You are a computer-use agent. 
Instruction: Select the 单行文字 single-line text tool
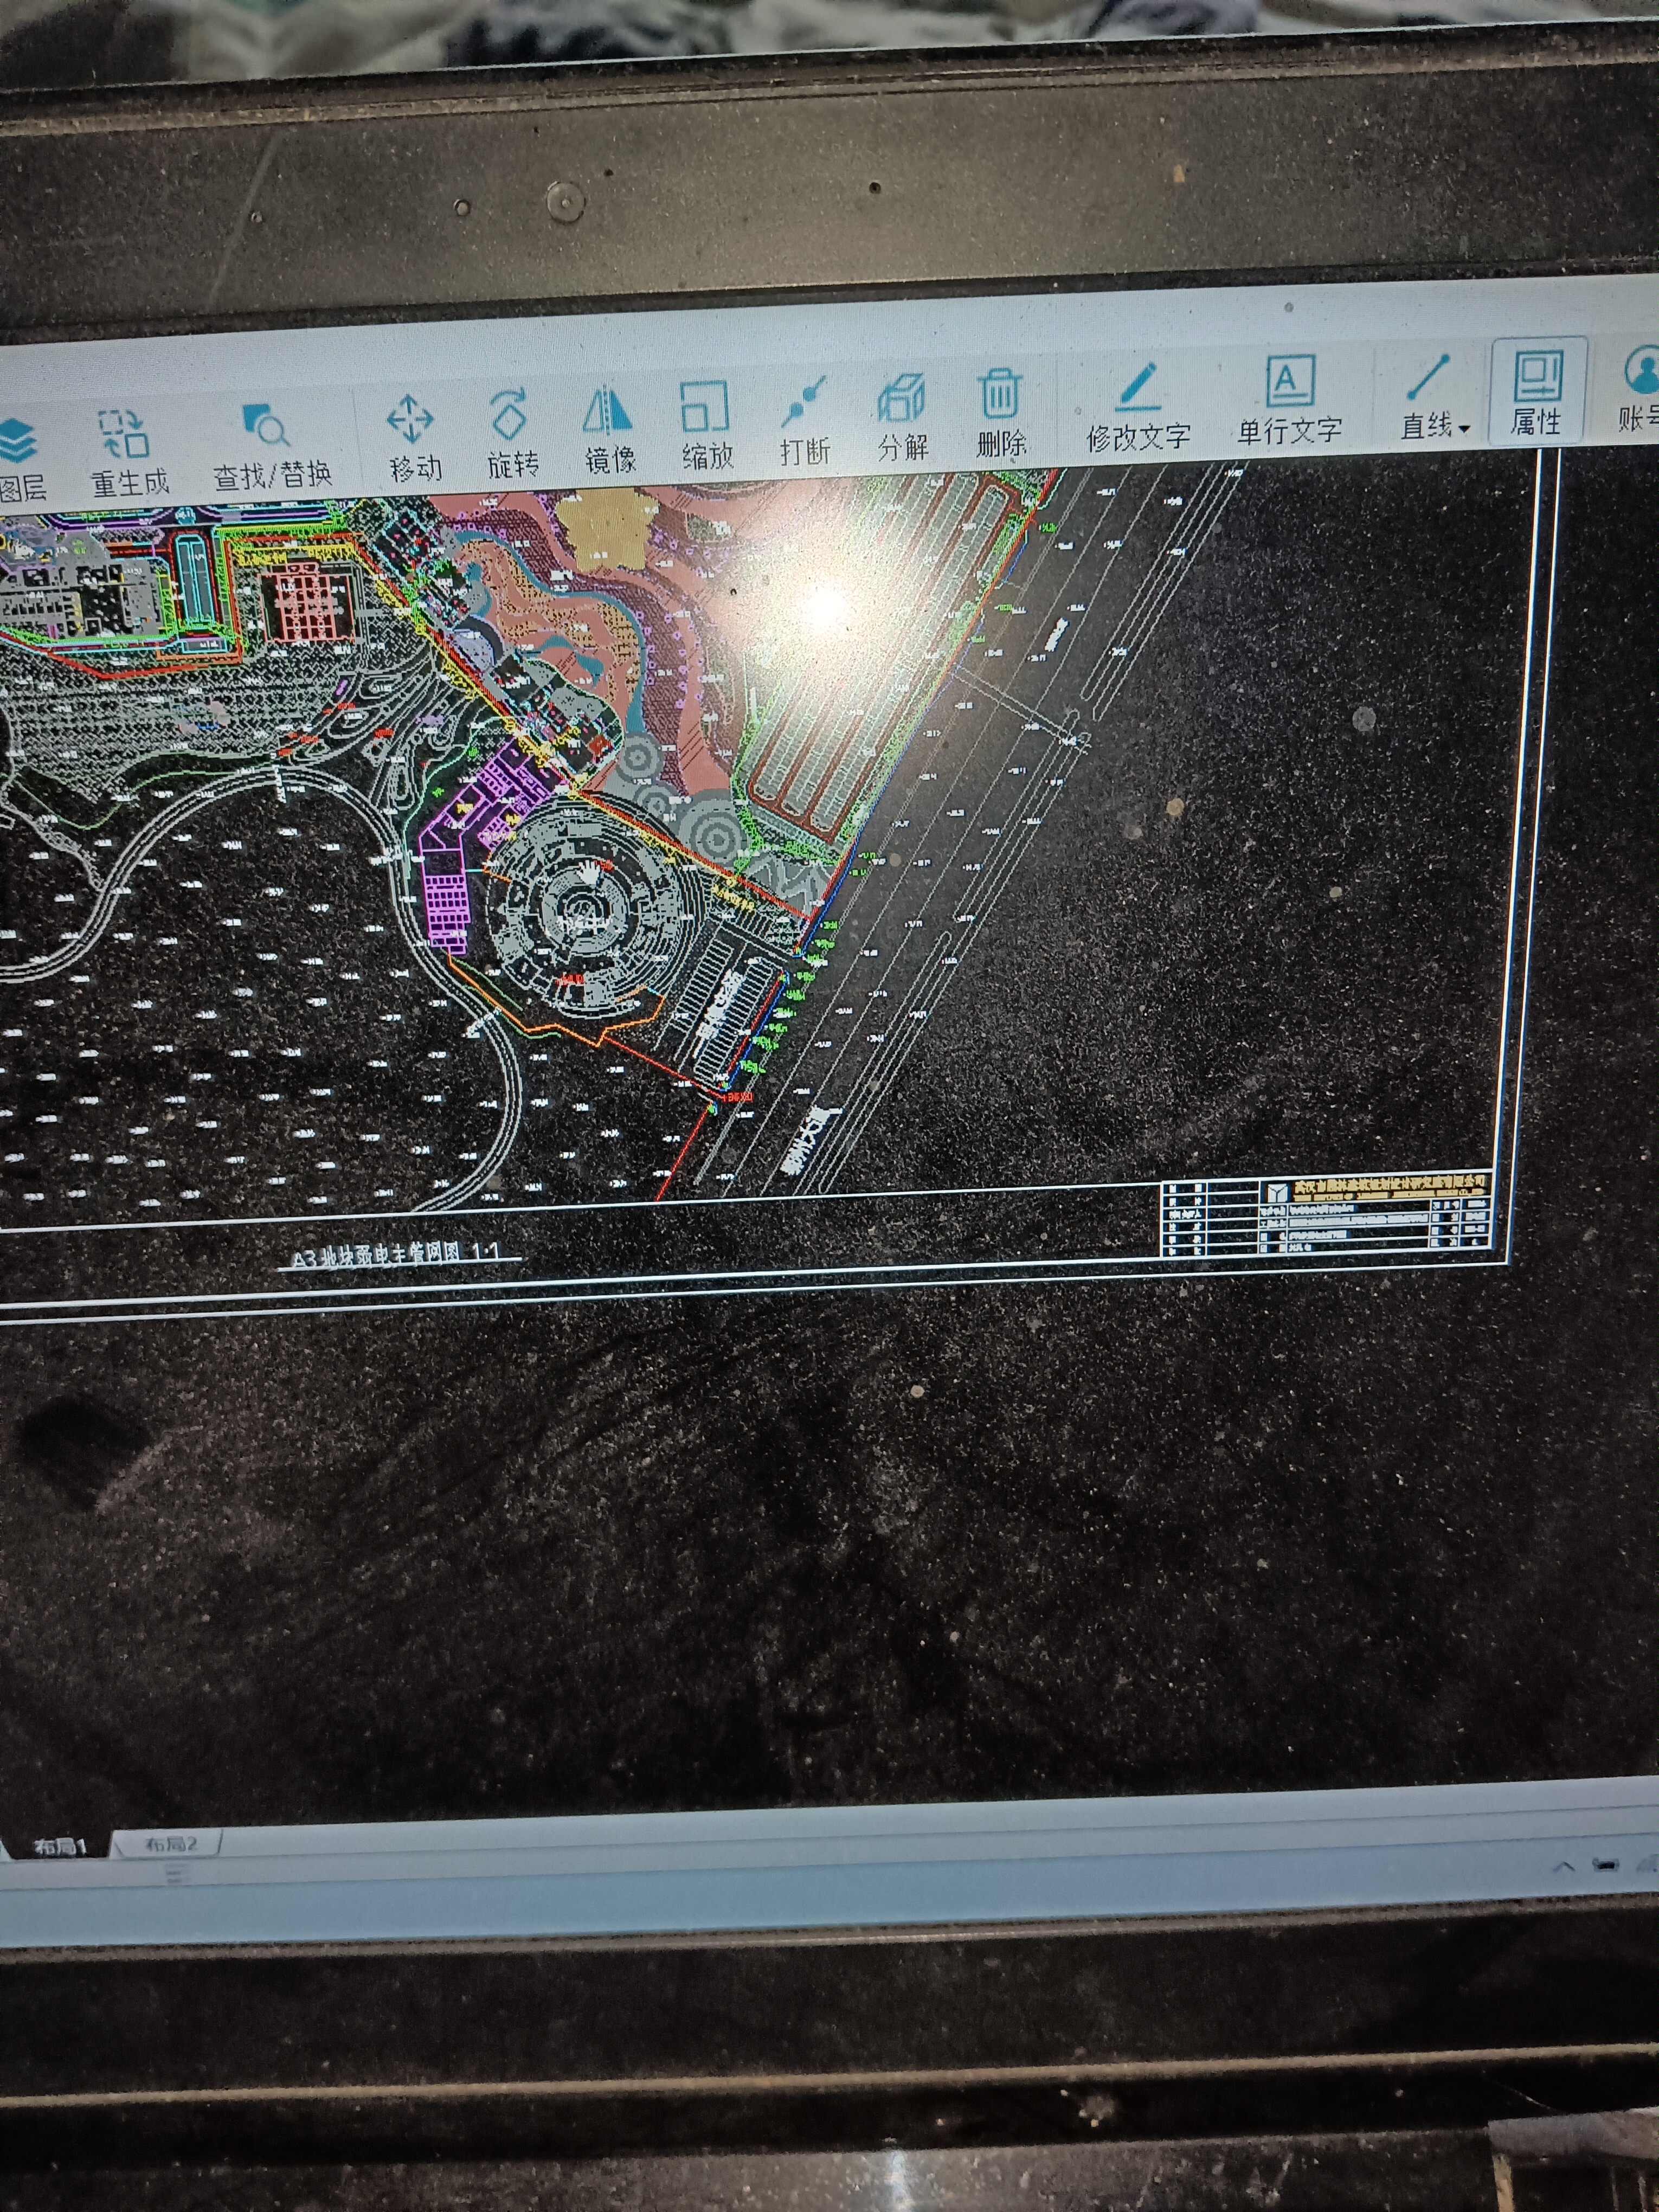[1289, 400]
